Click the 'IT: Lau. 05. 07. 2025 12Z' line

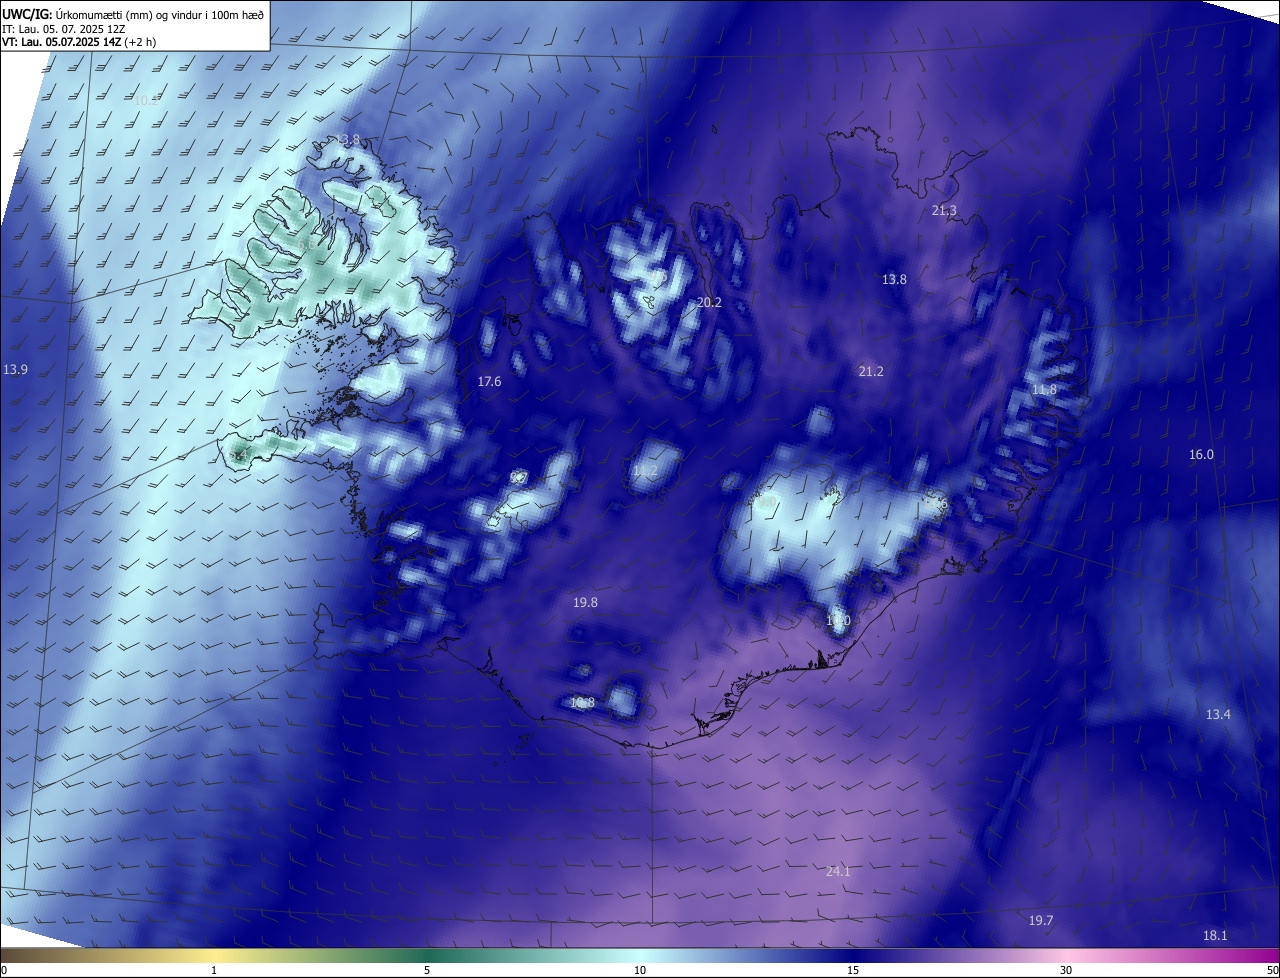(x=63, y=29)
